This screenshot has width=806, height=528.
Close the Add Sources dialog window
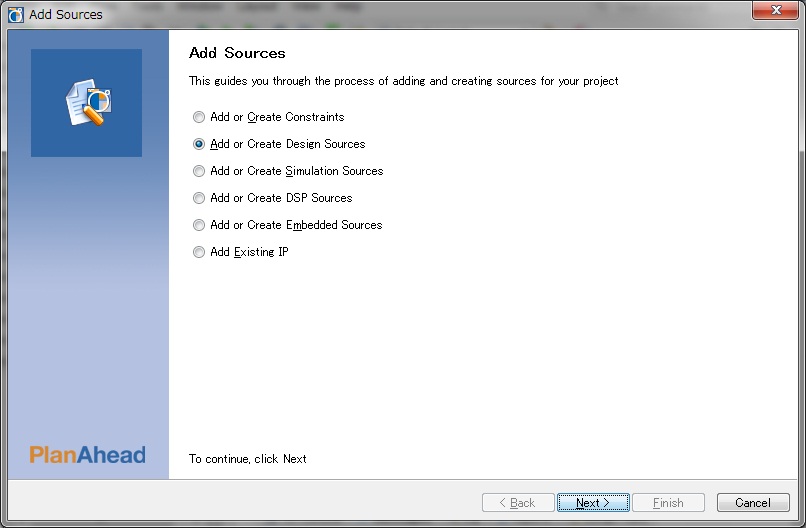point(776,10)
